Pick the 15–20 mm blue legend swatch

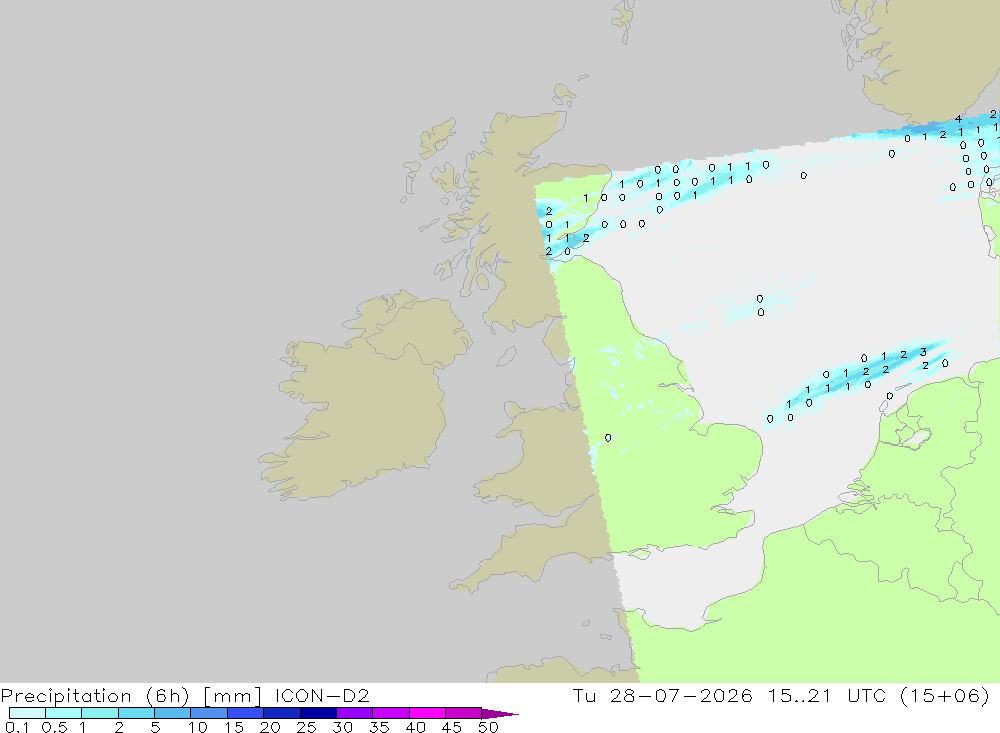245,713
